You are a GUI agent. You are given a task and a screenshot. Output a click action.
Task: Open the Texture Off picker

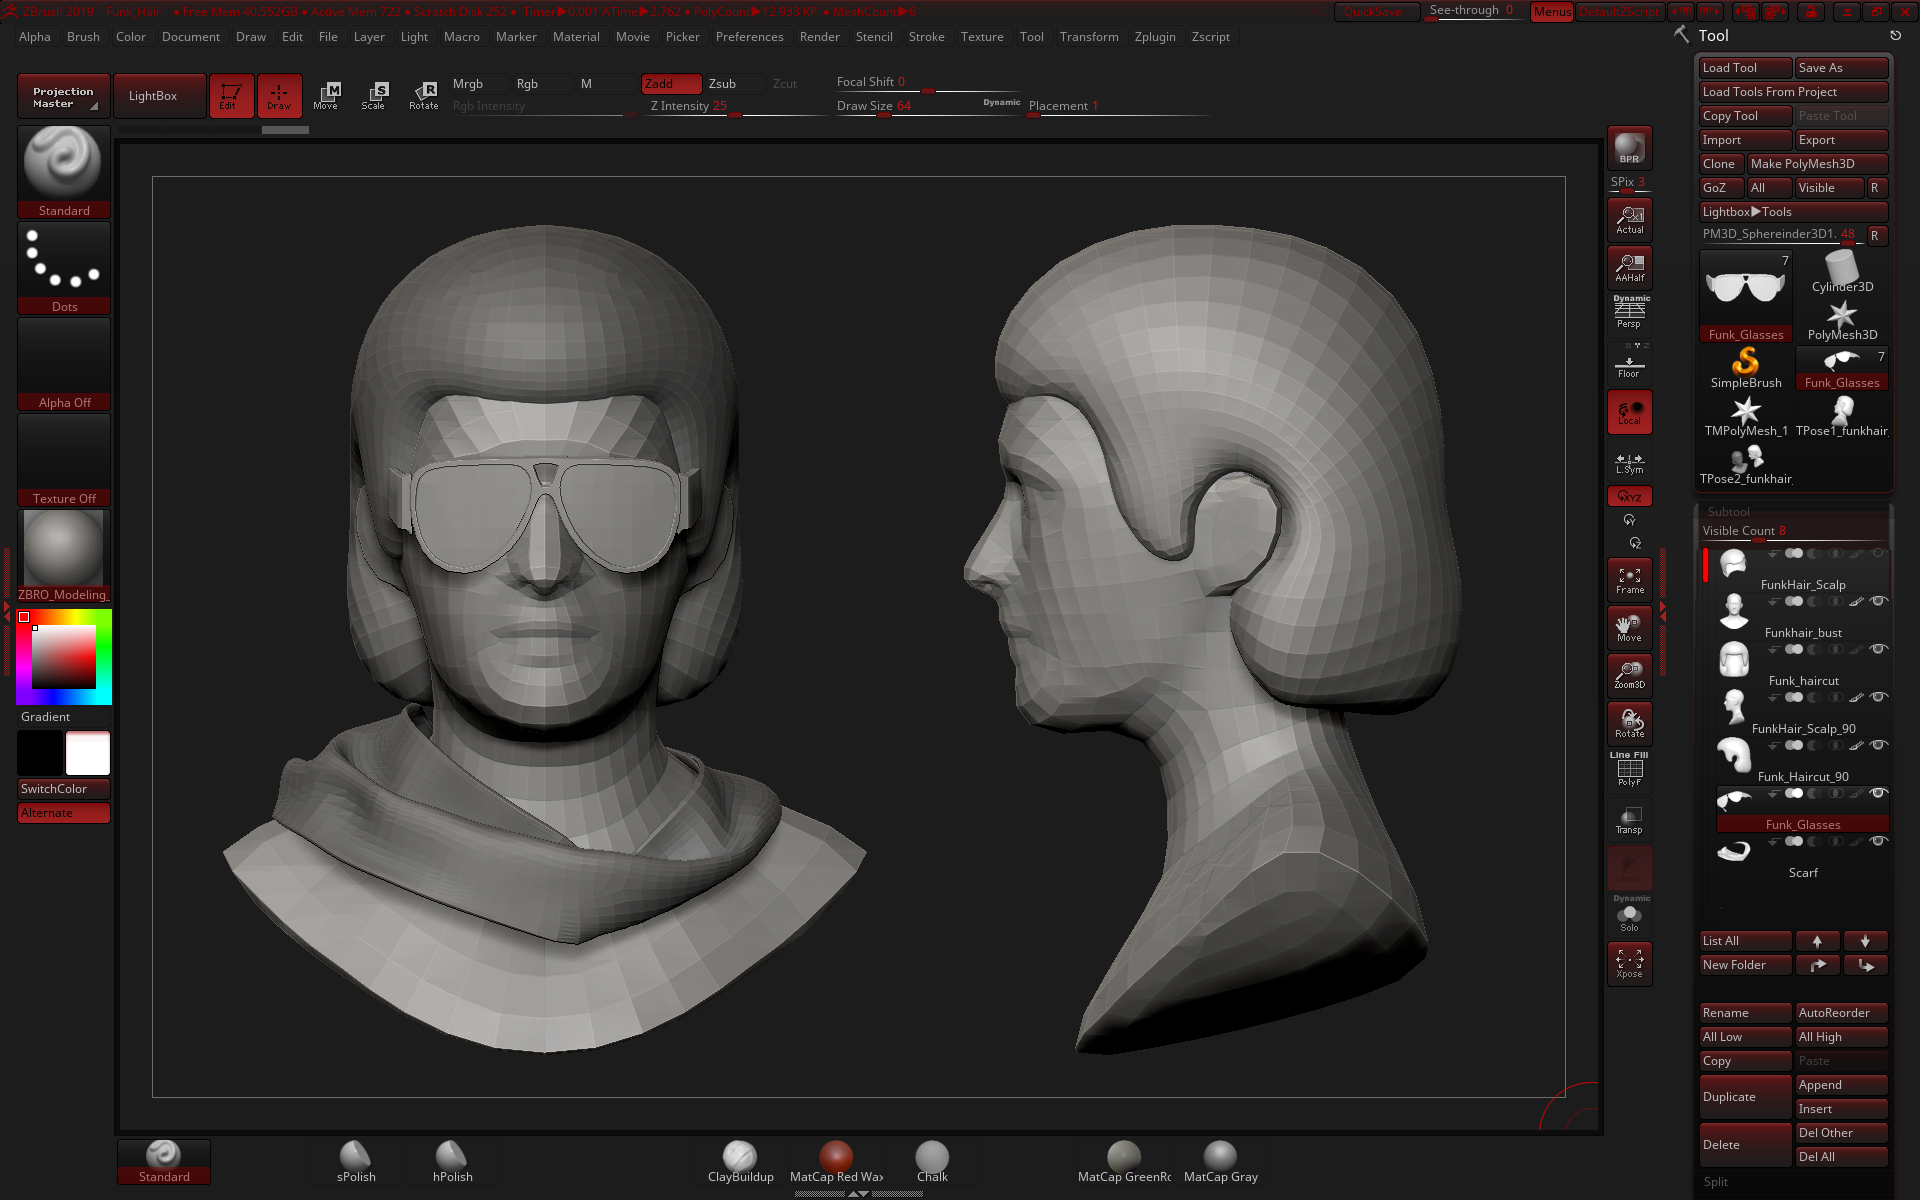click(x=63, y=460)
